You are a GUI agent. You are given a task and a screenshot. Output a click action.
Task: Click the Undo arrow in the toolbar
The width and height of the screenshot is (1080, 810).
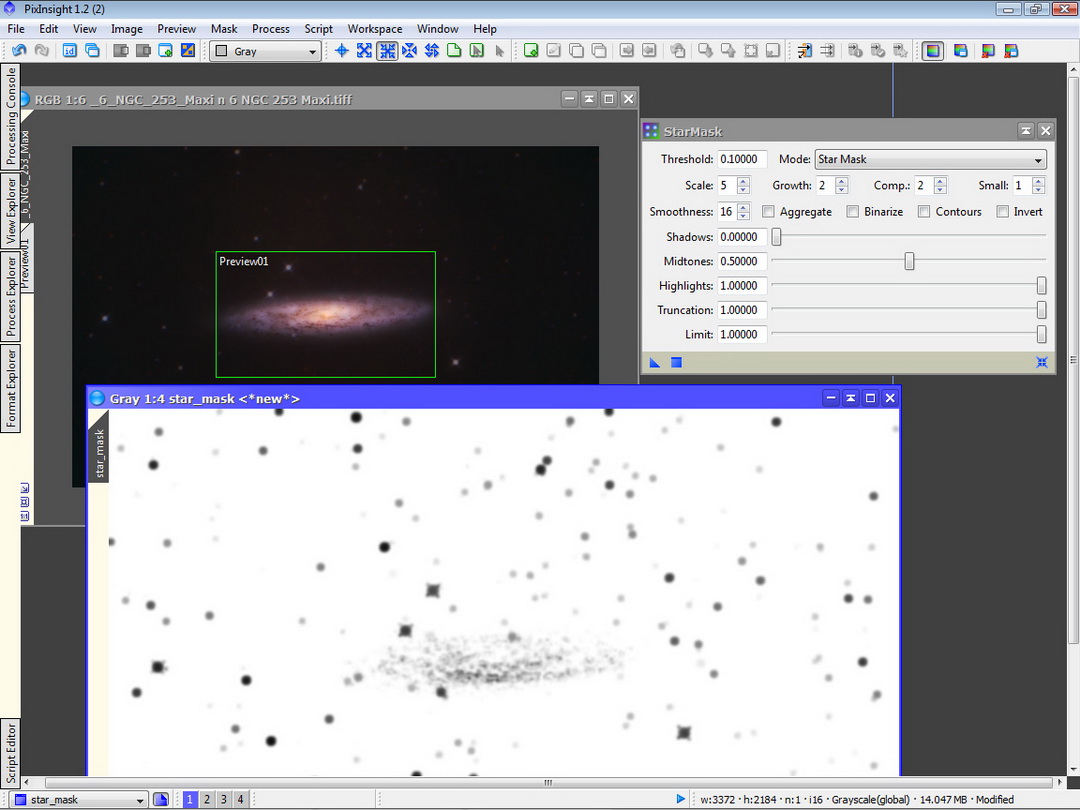tap(19, 51)
